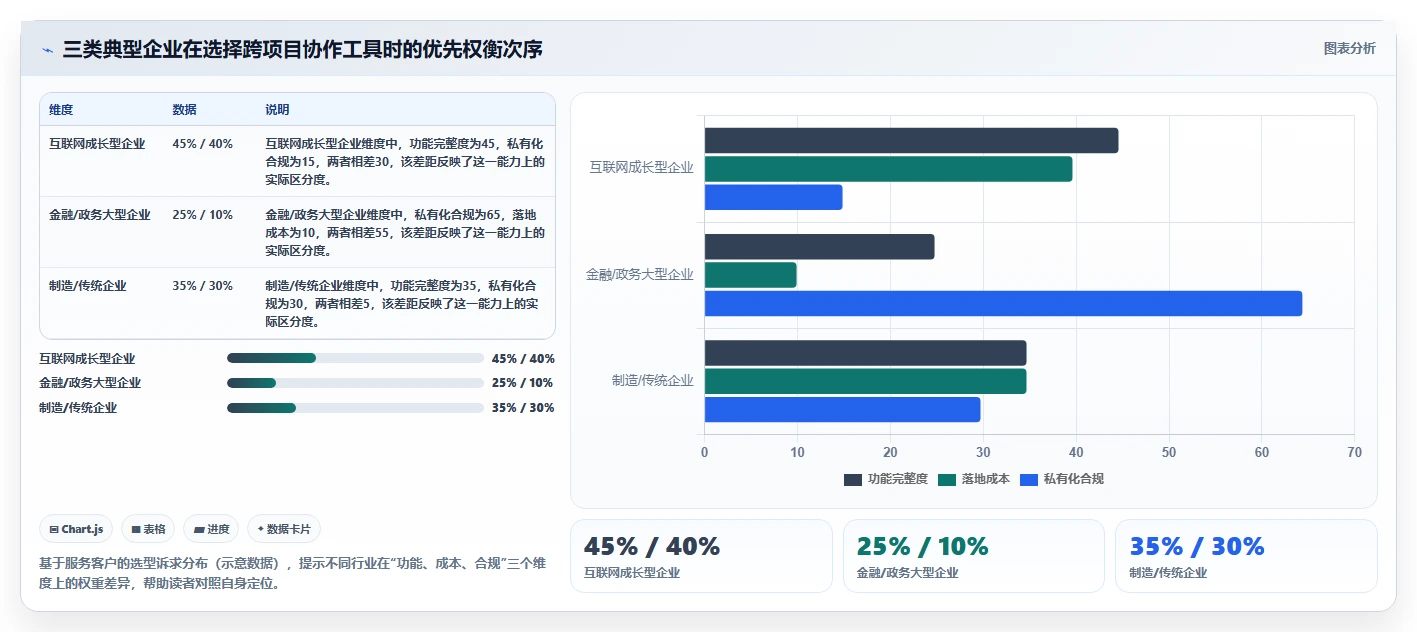Click the 功能完整度 bar for 制造/传统企业
The image size is (1417, 632).
point(865,353)
